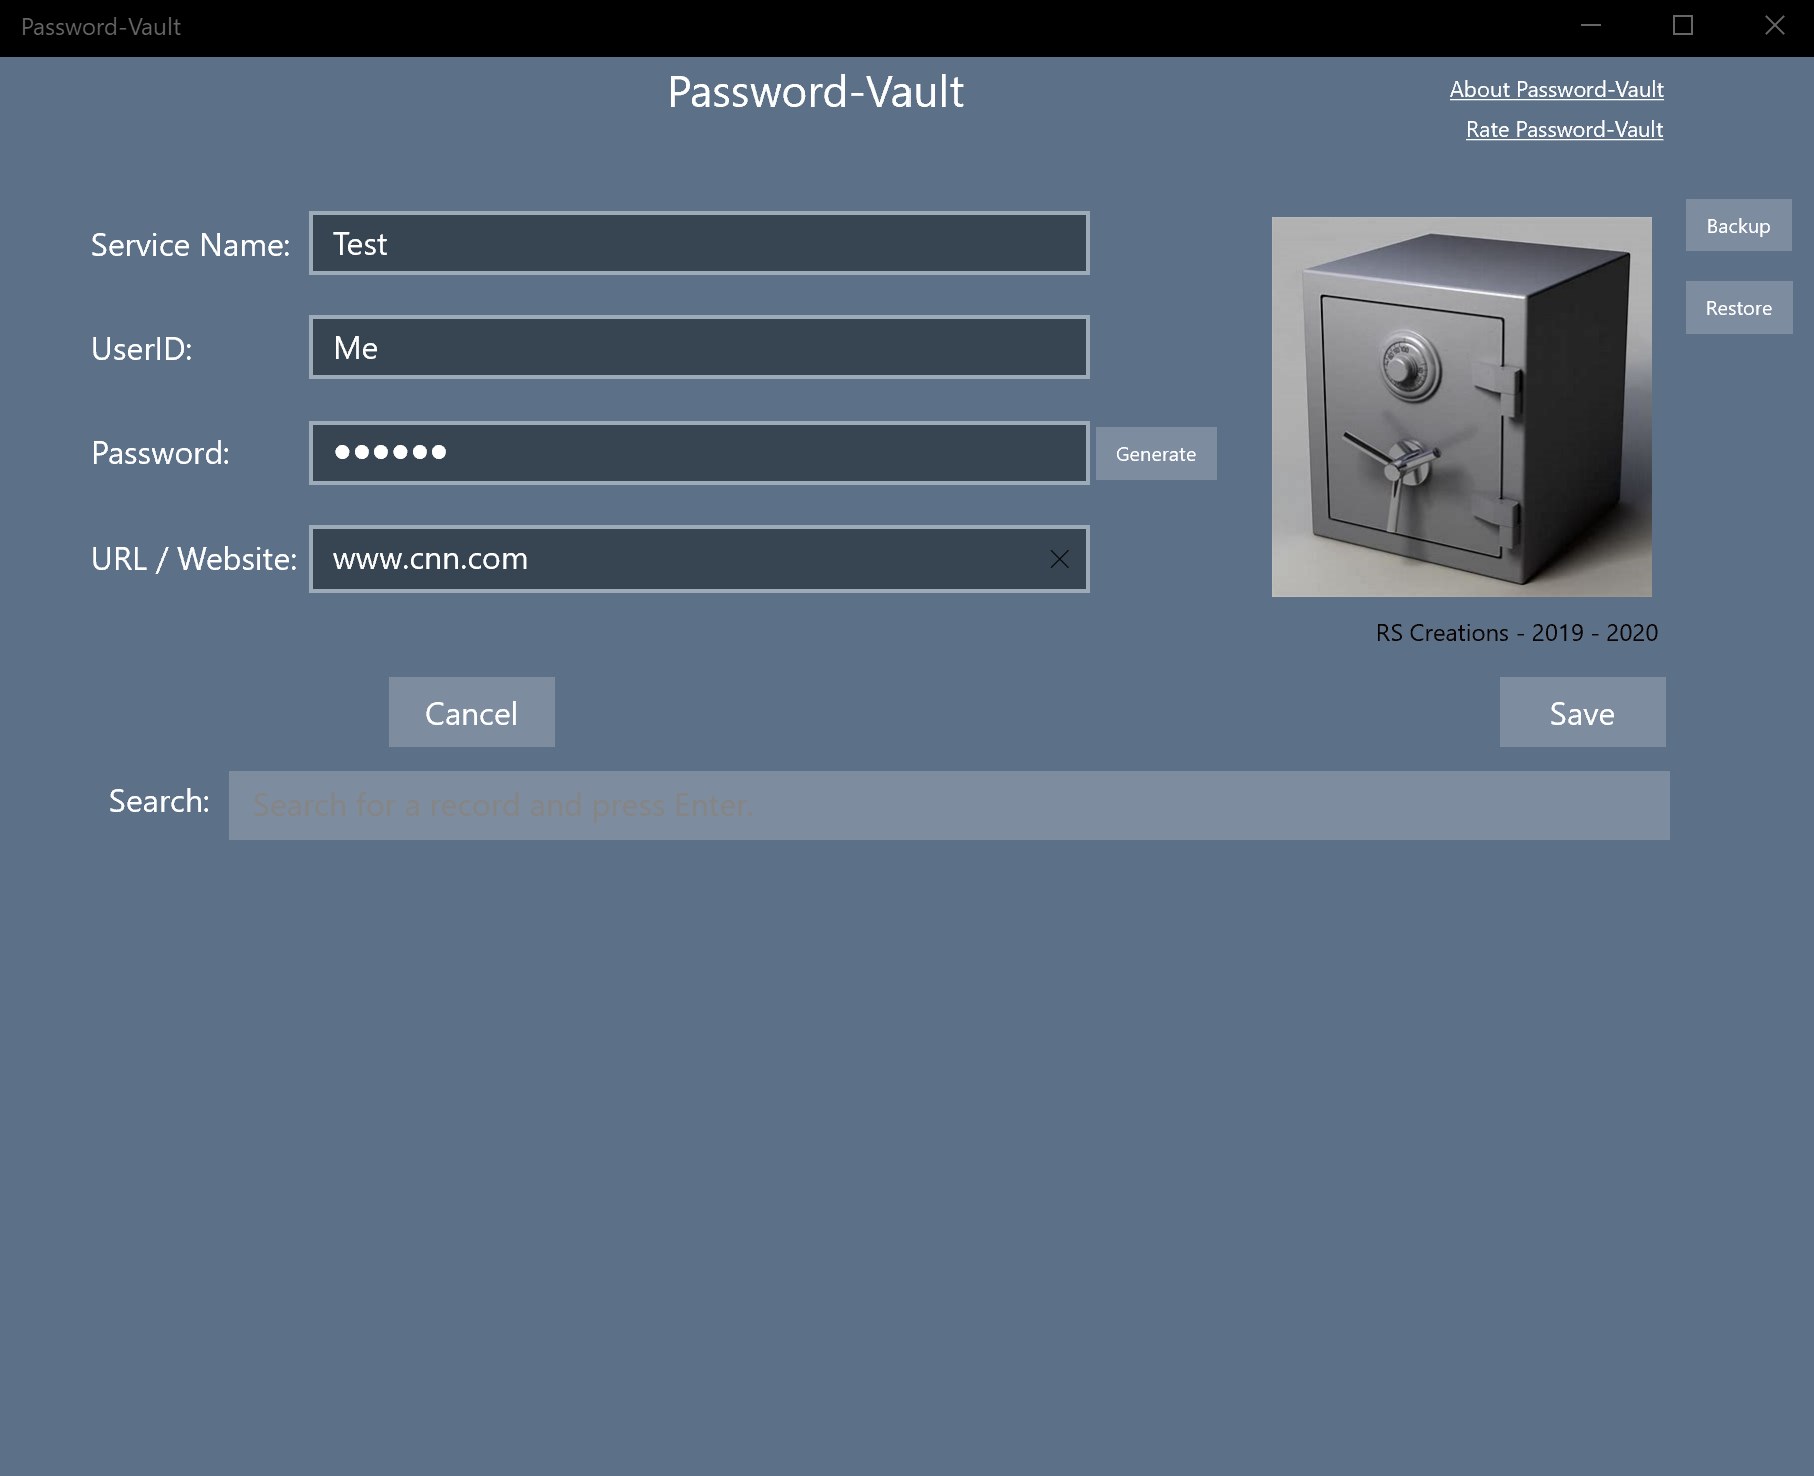This screenshot has width=1814, height=1476.
Task: Choose Restore to recover records
Action: [x=1739, y=308]
